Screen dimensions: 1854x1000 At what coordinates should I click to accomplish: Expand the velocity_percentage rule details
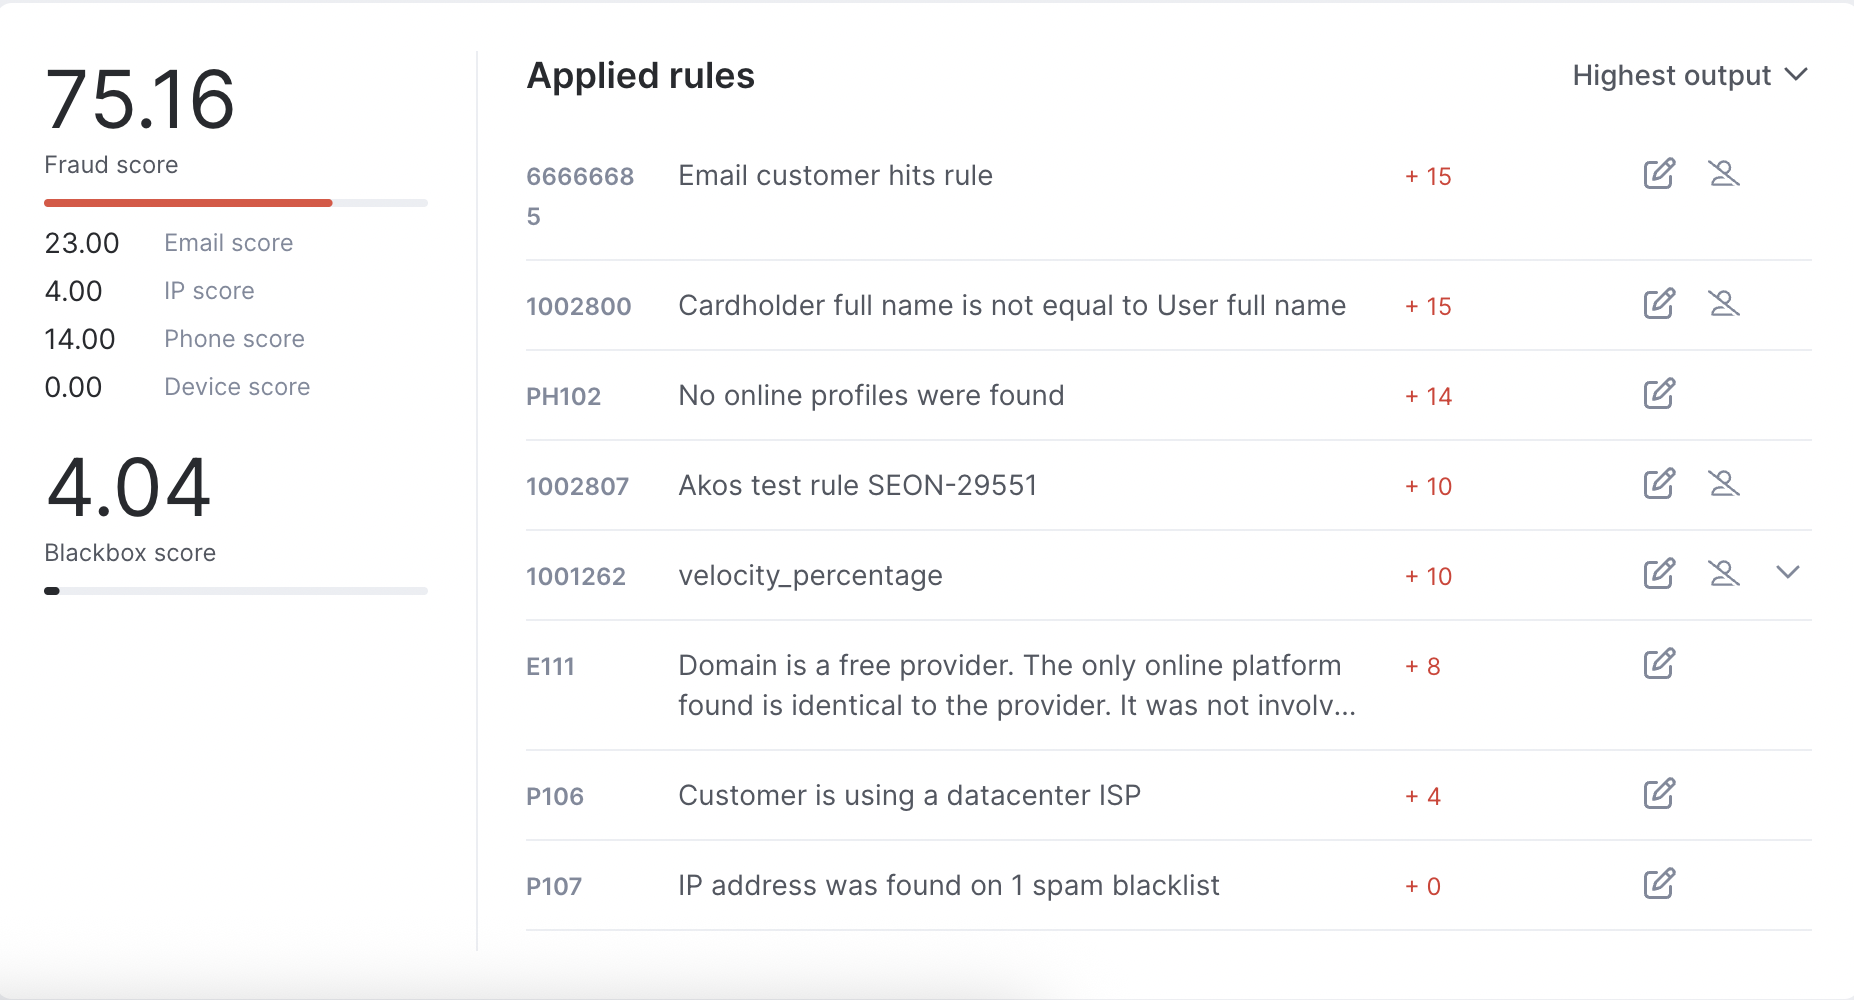point(1788,573)
